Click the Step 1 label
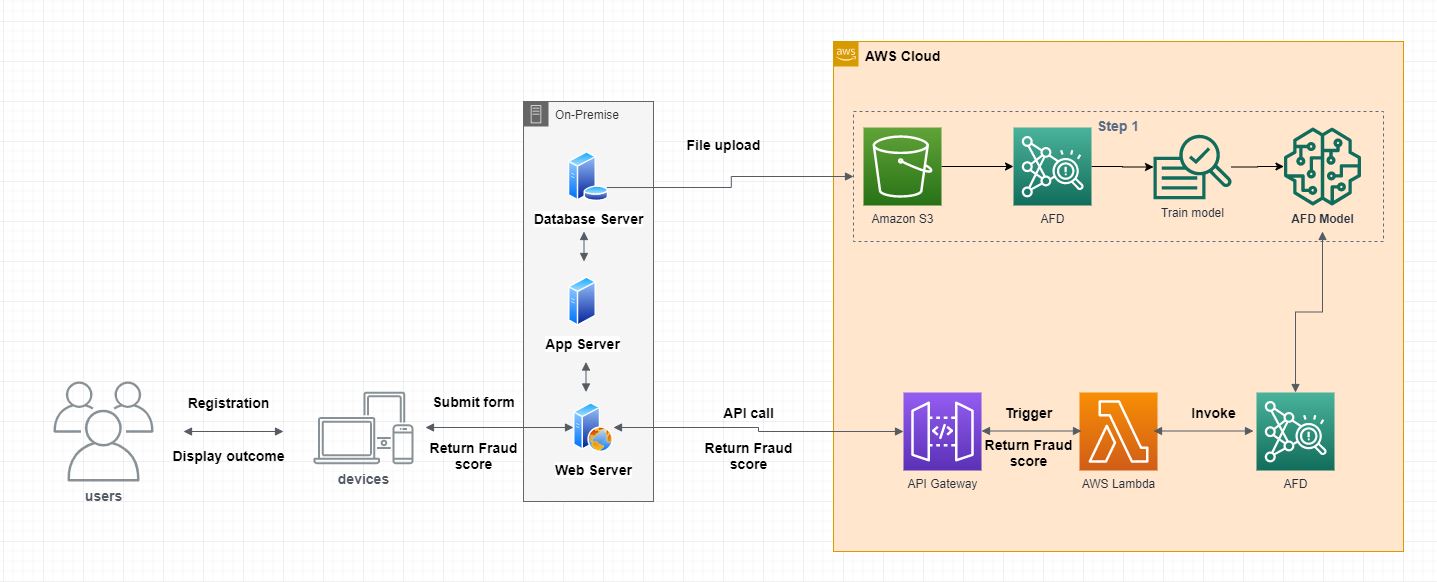The image size is (1437, 582). [1118, 126]
